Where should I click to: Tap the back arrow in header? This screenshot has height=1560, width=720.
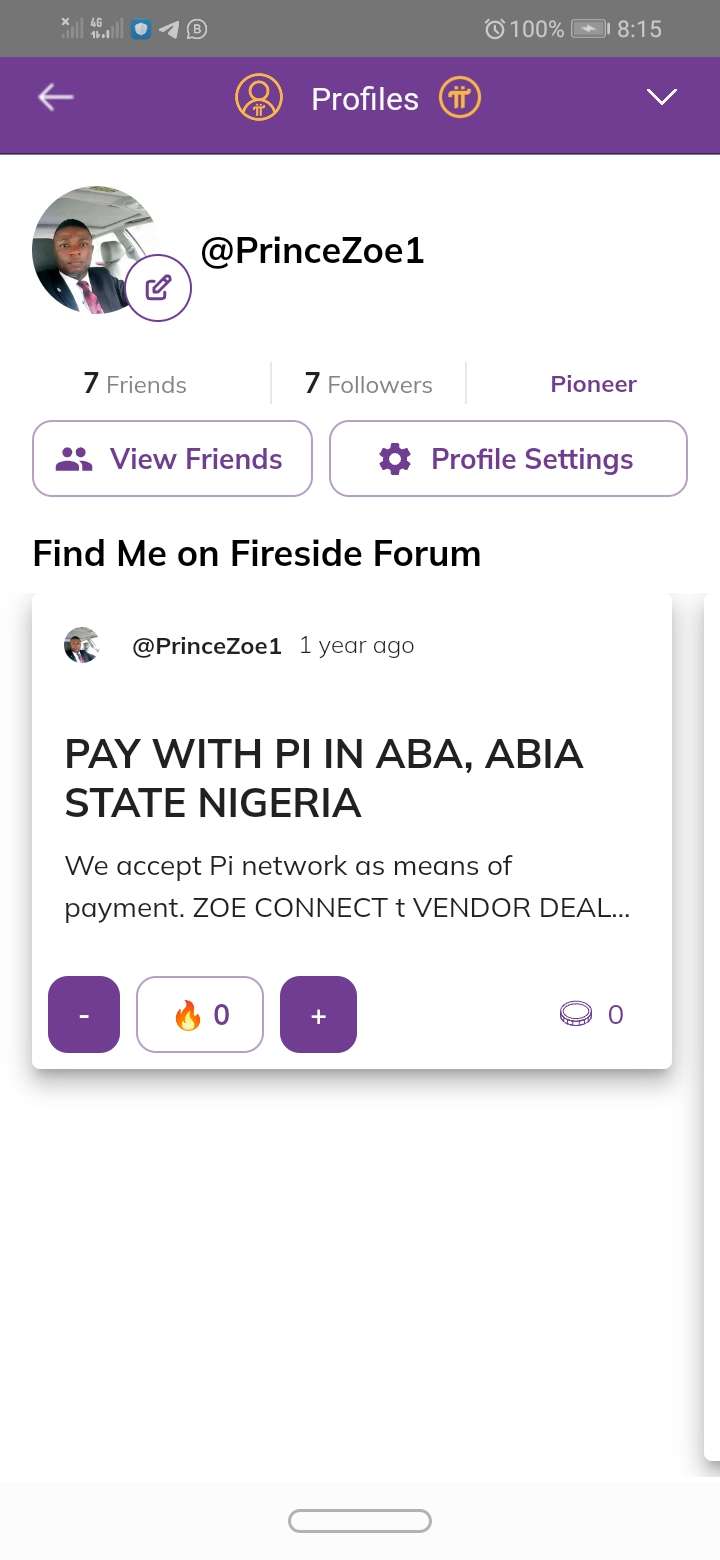click(56, 97)
